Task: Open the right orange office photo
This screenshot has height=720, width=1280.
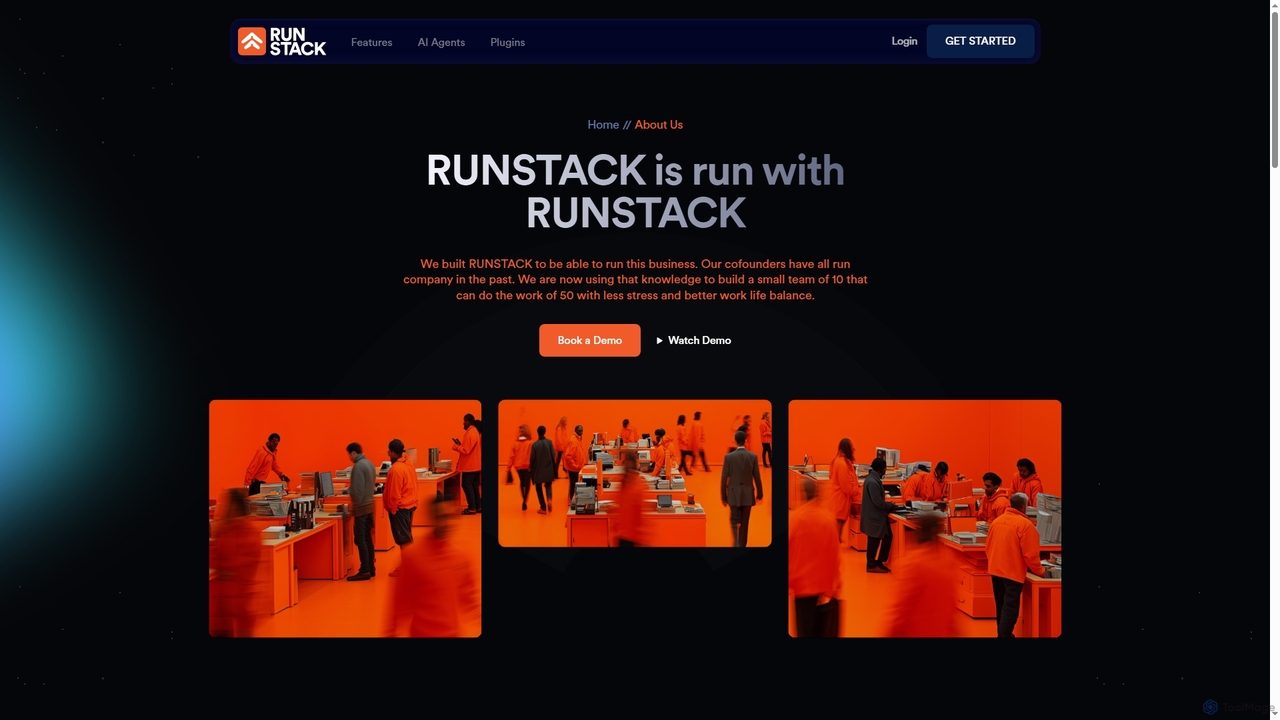Action: pyautogui.click(x=925, y=518)
